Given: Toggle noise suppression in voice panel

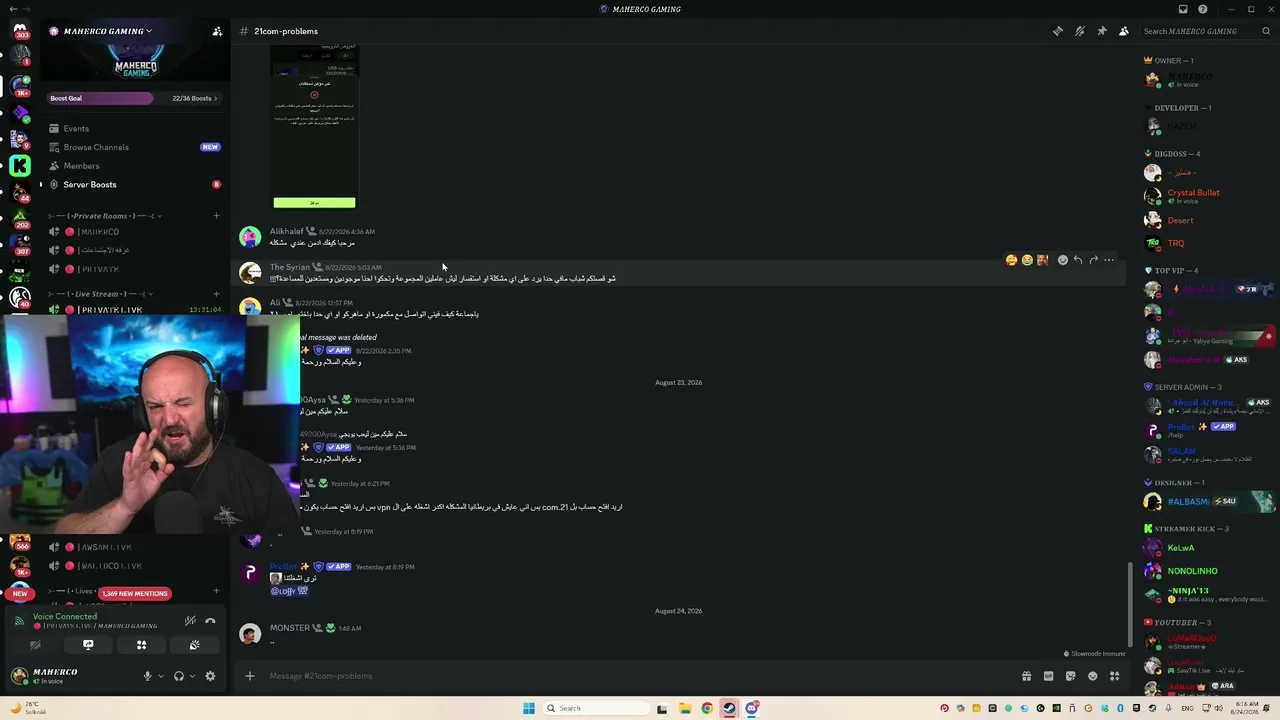Looking at the screenshot, I should 190,621.
